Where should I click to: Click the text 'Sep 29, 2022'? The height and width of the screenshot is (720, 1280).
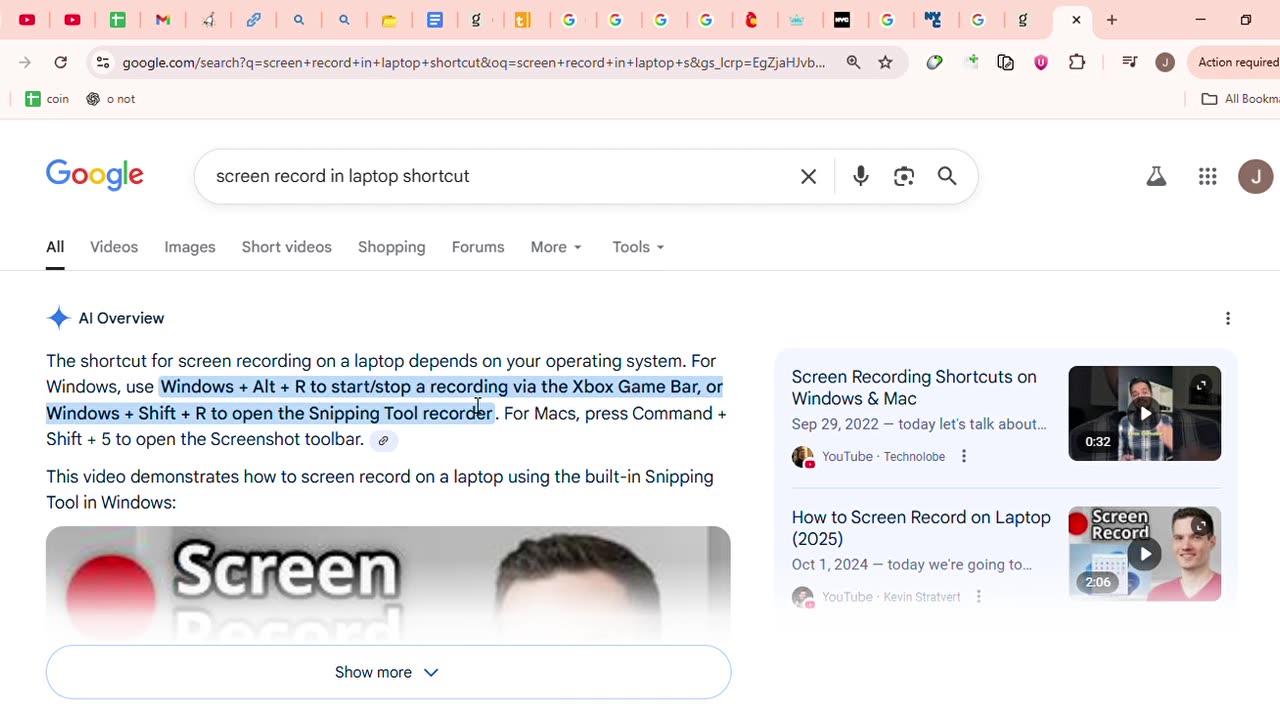click(x=834, y=424)
